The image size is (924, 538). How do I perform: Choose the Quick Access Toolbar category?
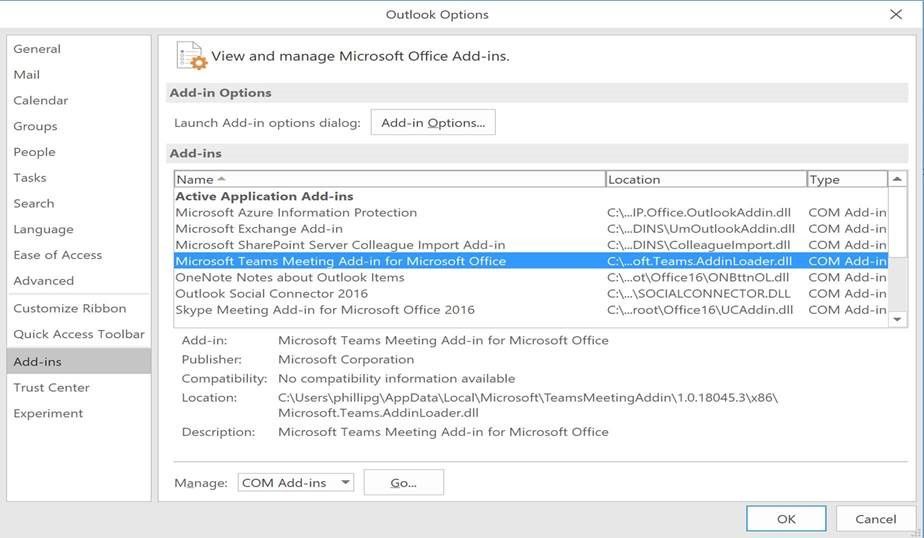click(79, 334)
